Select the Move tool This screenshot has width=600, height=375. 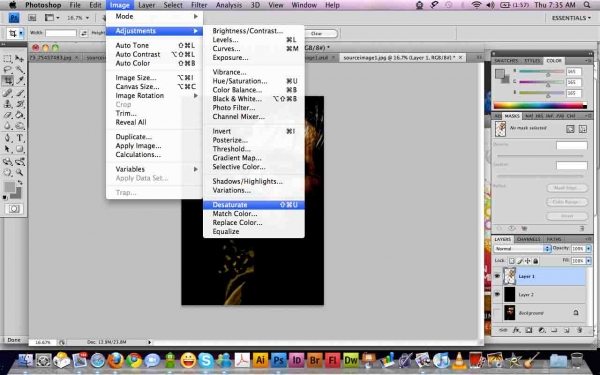tap(20, 59)
